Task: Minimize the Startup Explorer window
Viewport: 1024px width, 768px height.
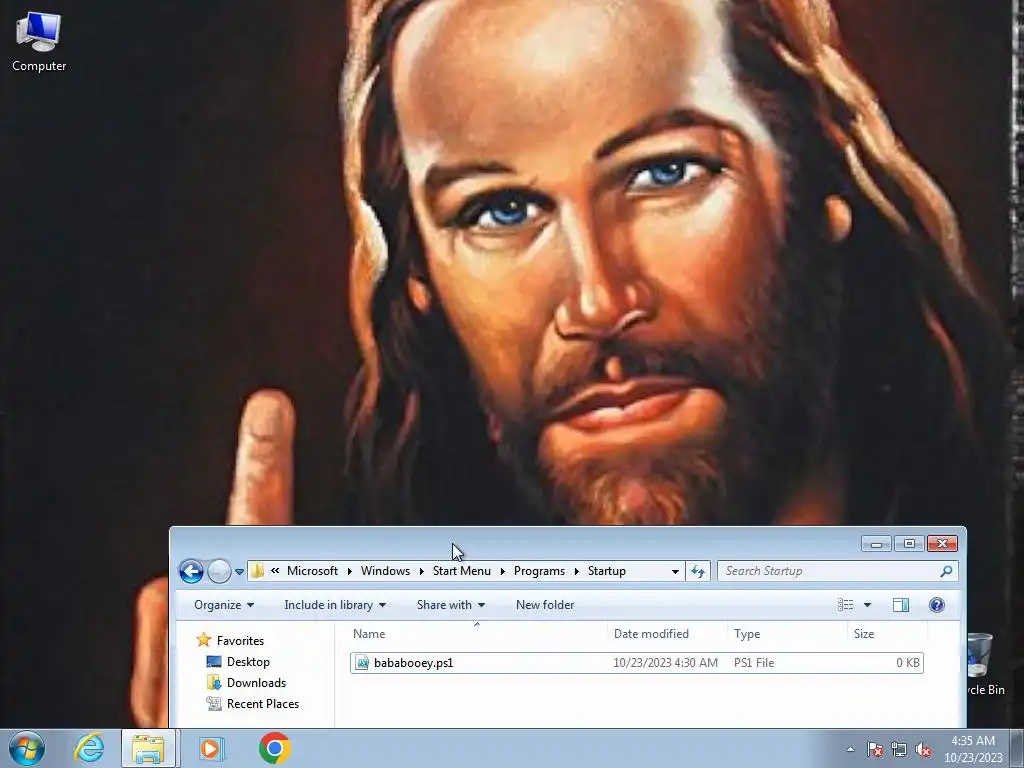Action: coord(877,543)
